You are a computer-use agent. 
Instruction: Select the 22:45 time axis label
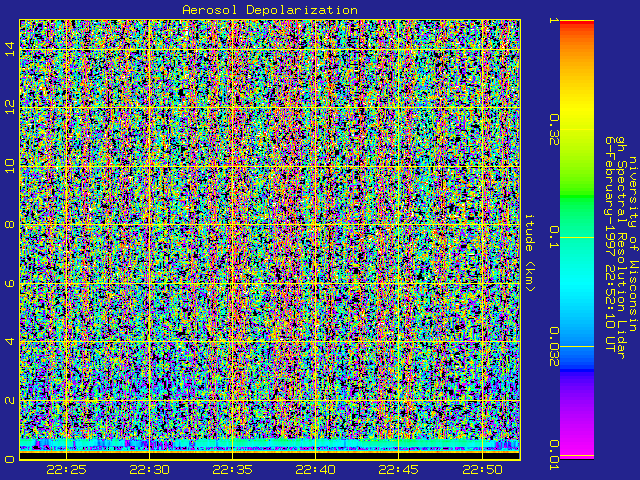point(398,470)
